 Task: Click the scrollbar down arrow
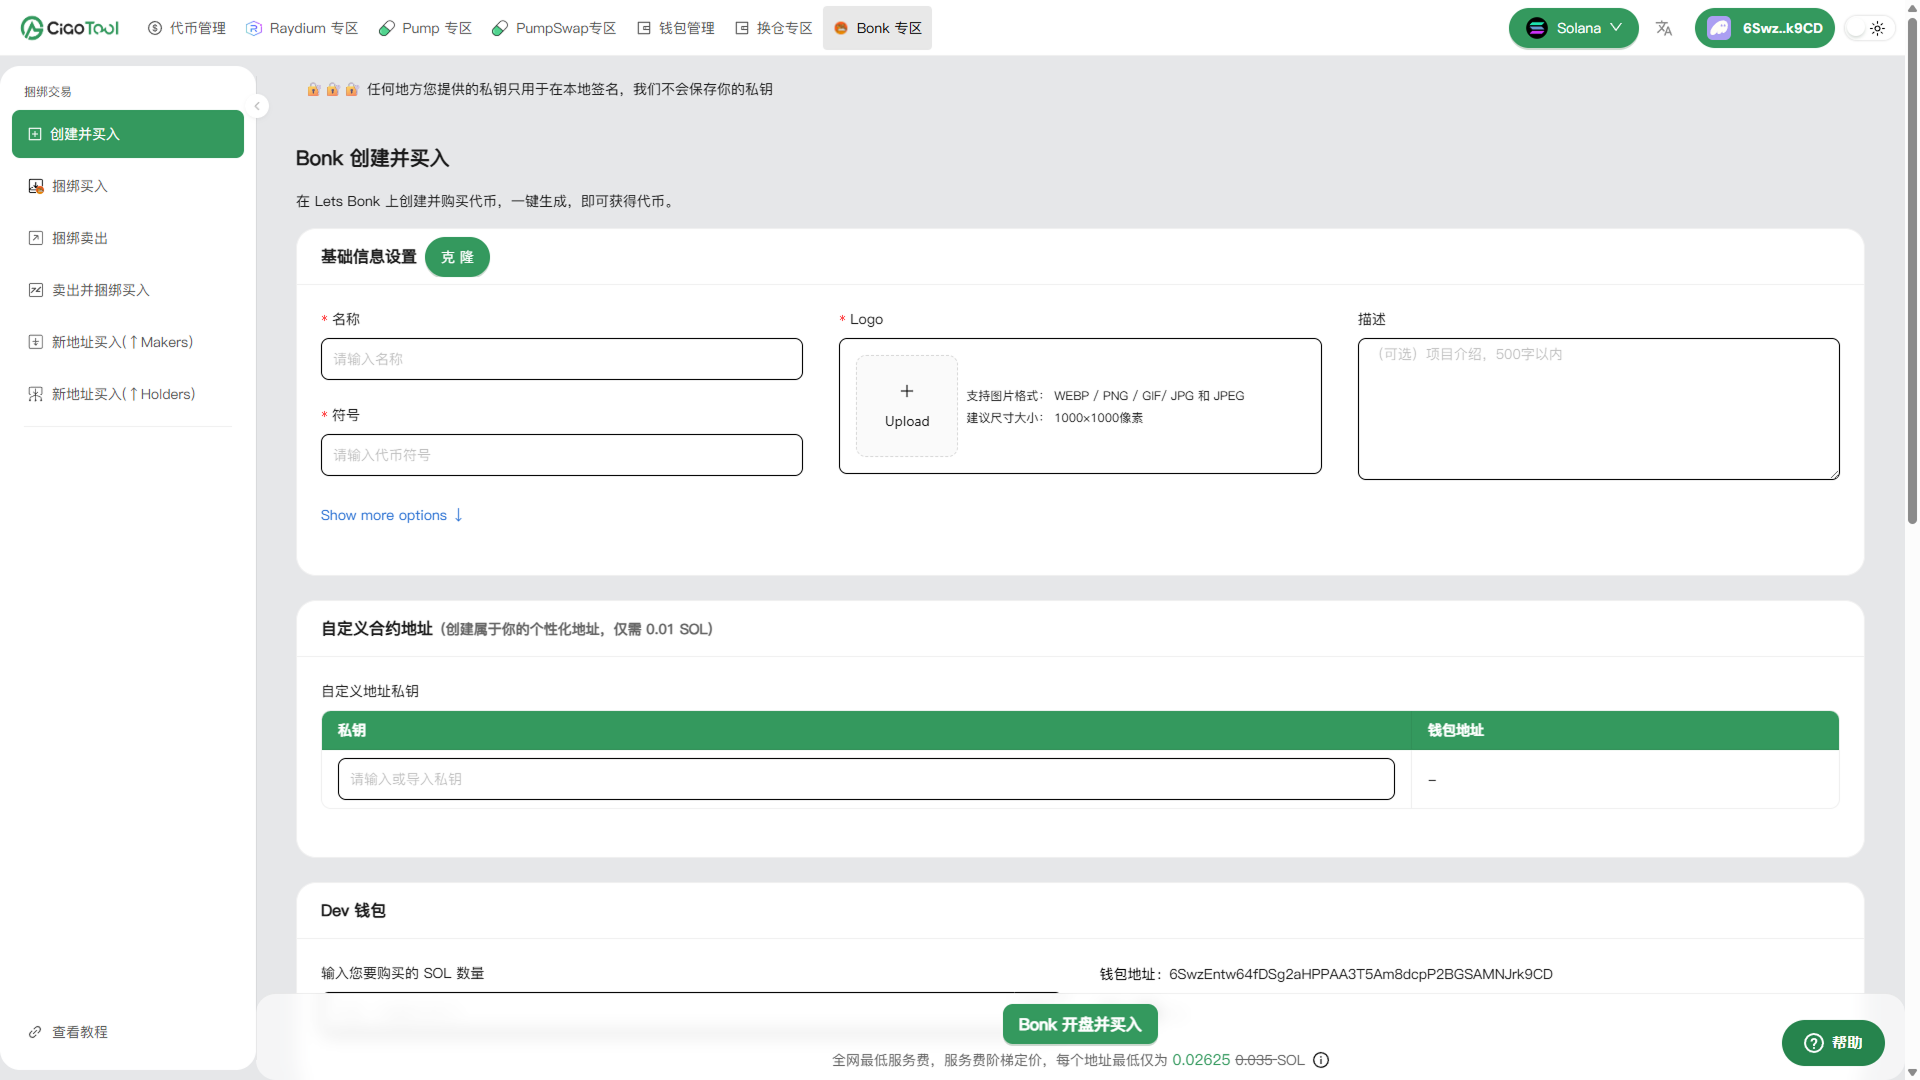coord(1912,1072)
